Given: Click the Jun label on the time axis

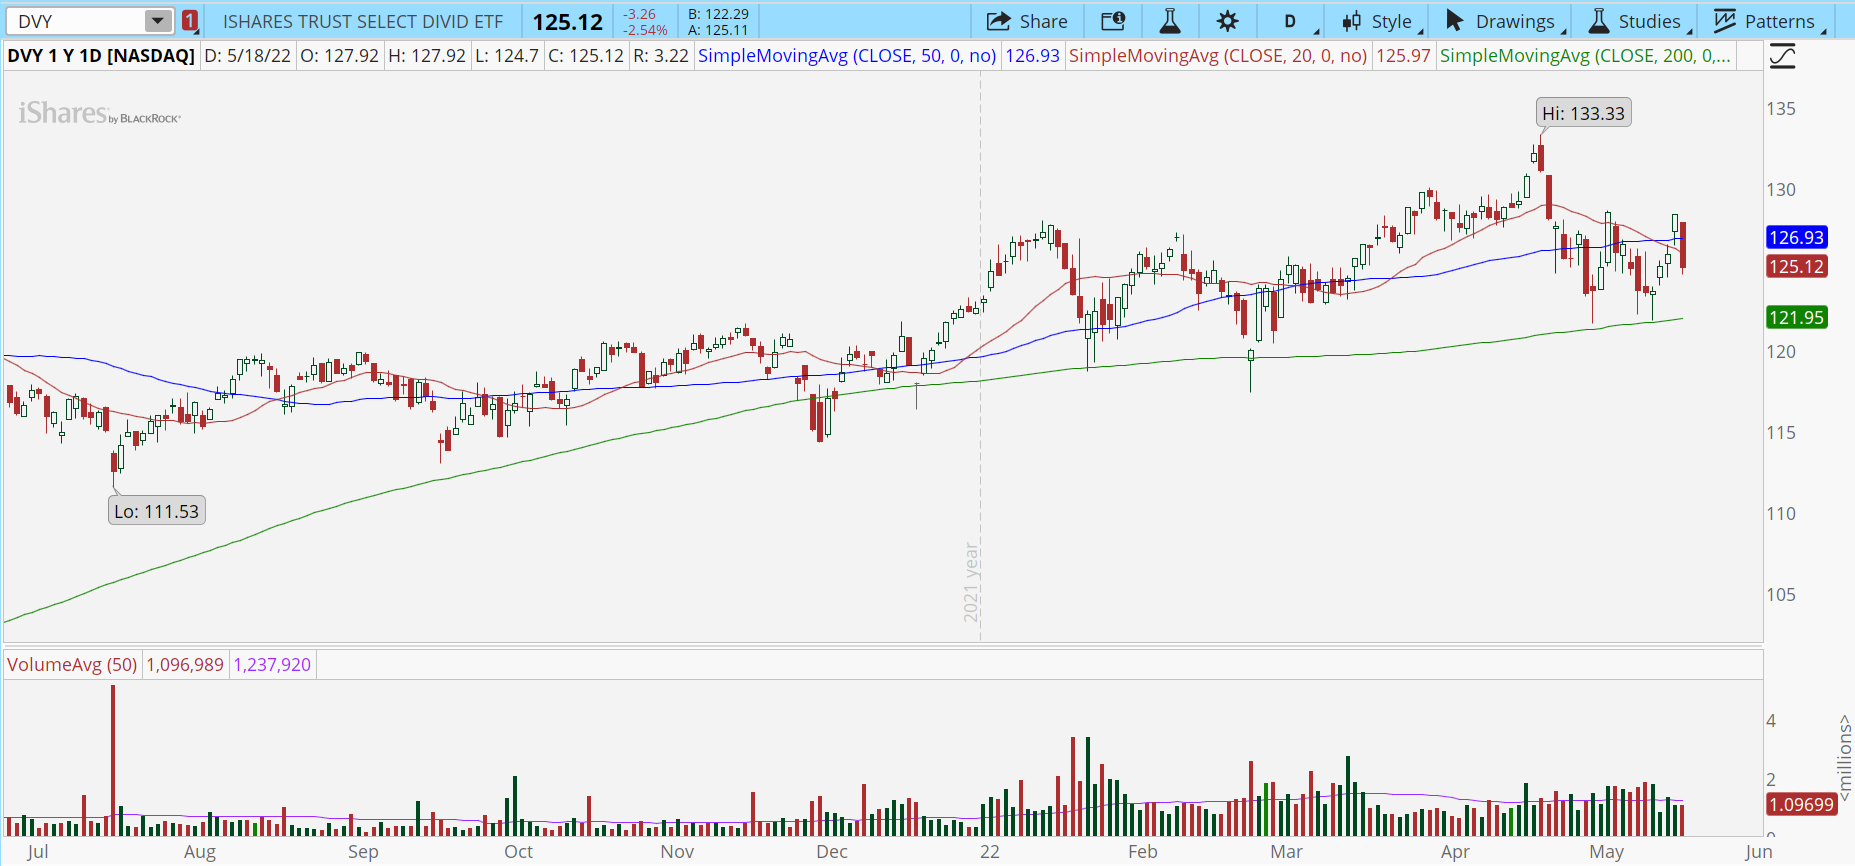Looking at the screenshot, I should coord(1759,852).
